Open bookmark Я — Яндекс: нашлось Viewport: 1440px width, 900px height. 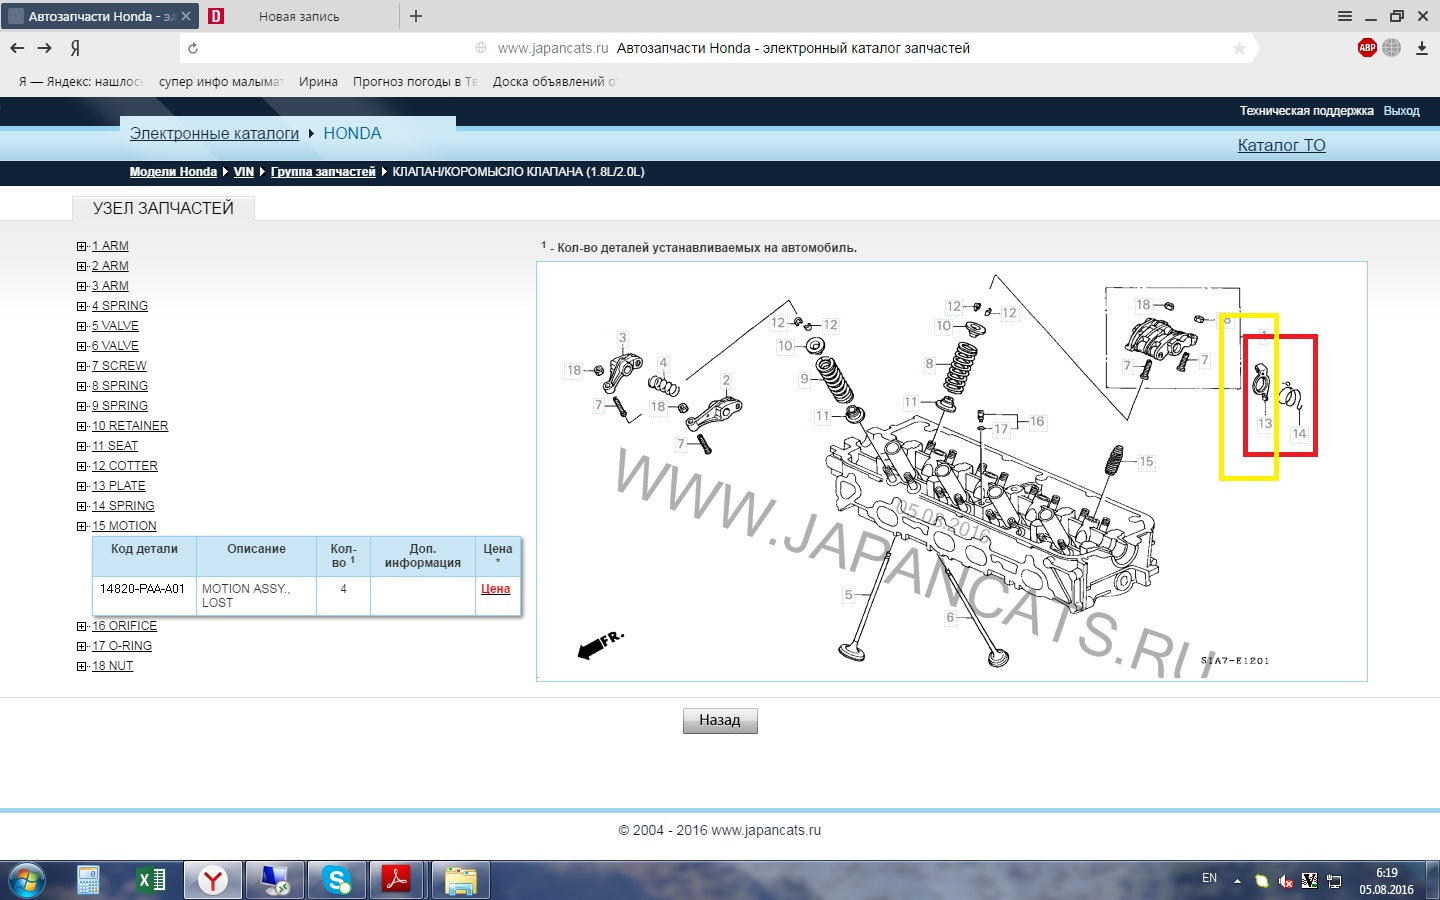(x=81, y=82)
